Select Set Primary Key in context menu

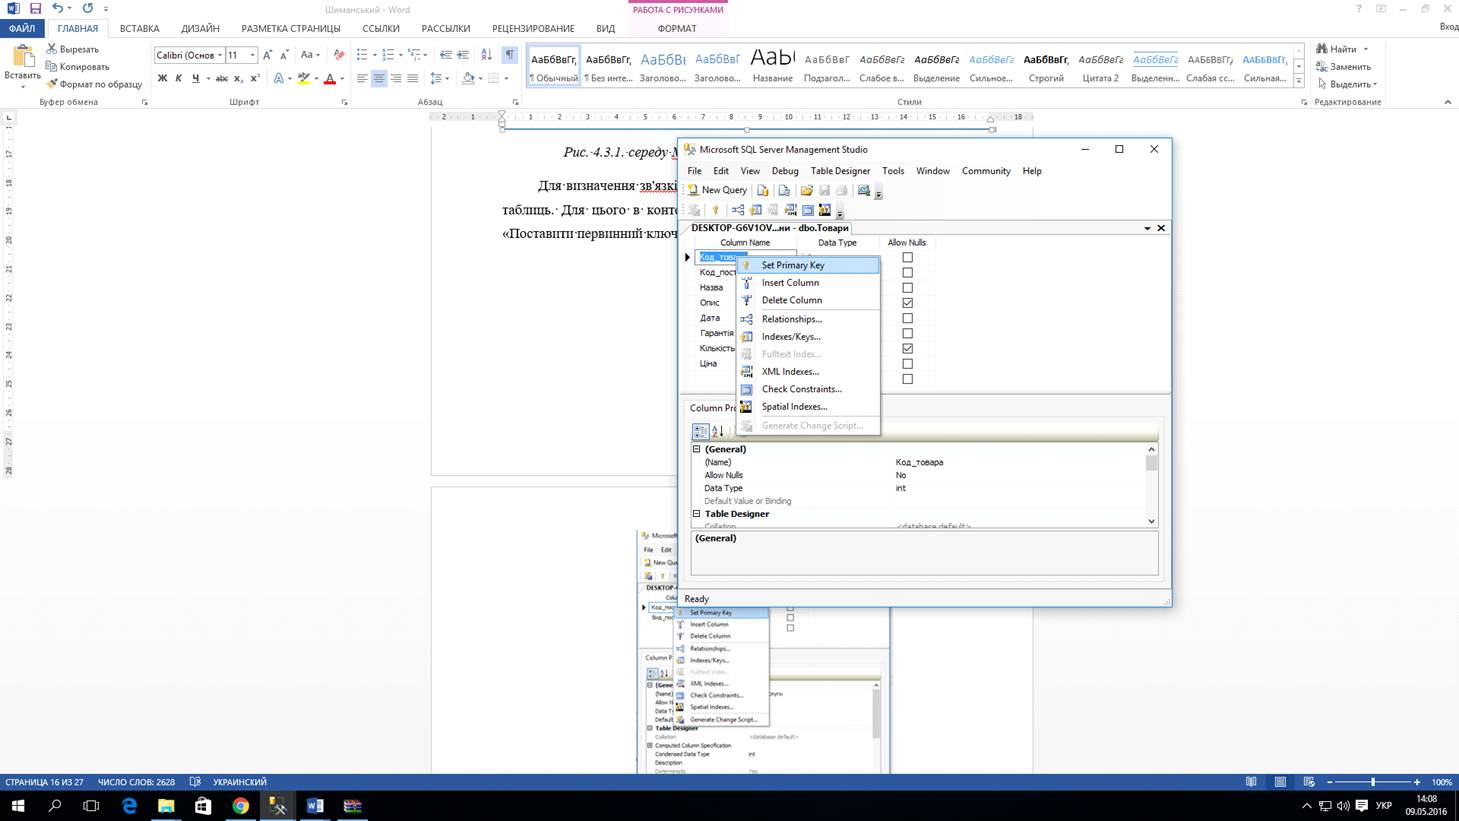792,265
